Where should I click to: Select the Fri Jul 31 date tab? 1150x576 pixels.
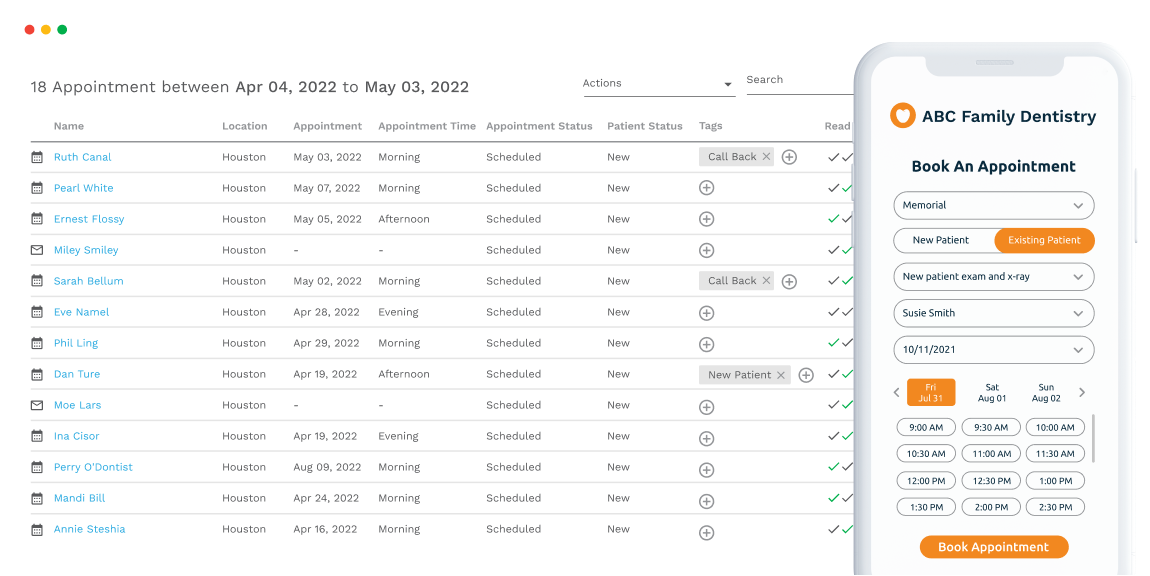(x=931, y=391)
